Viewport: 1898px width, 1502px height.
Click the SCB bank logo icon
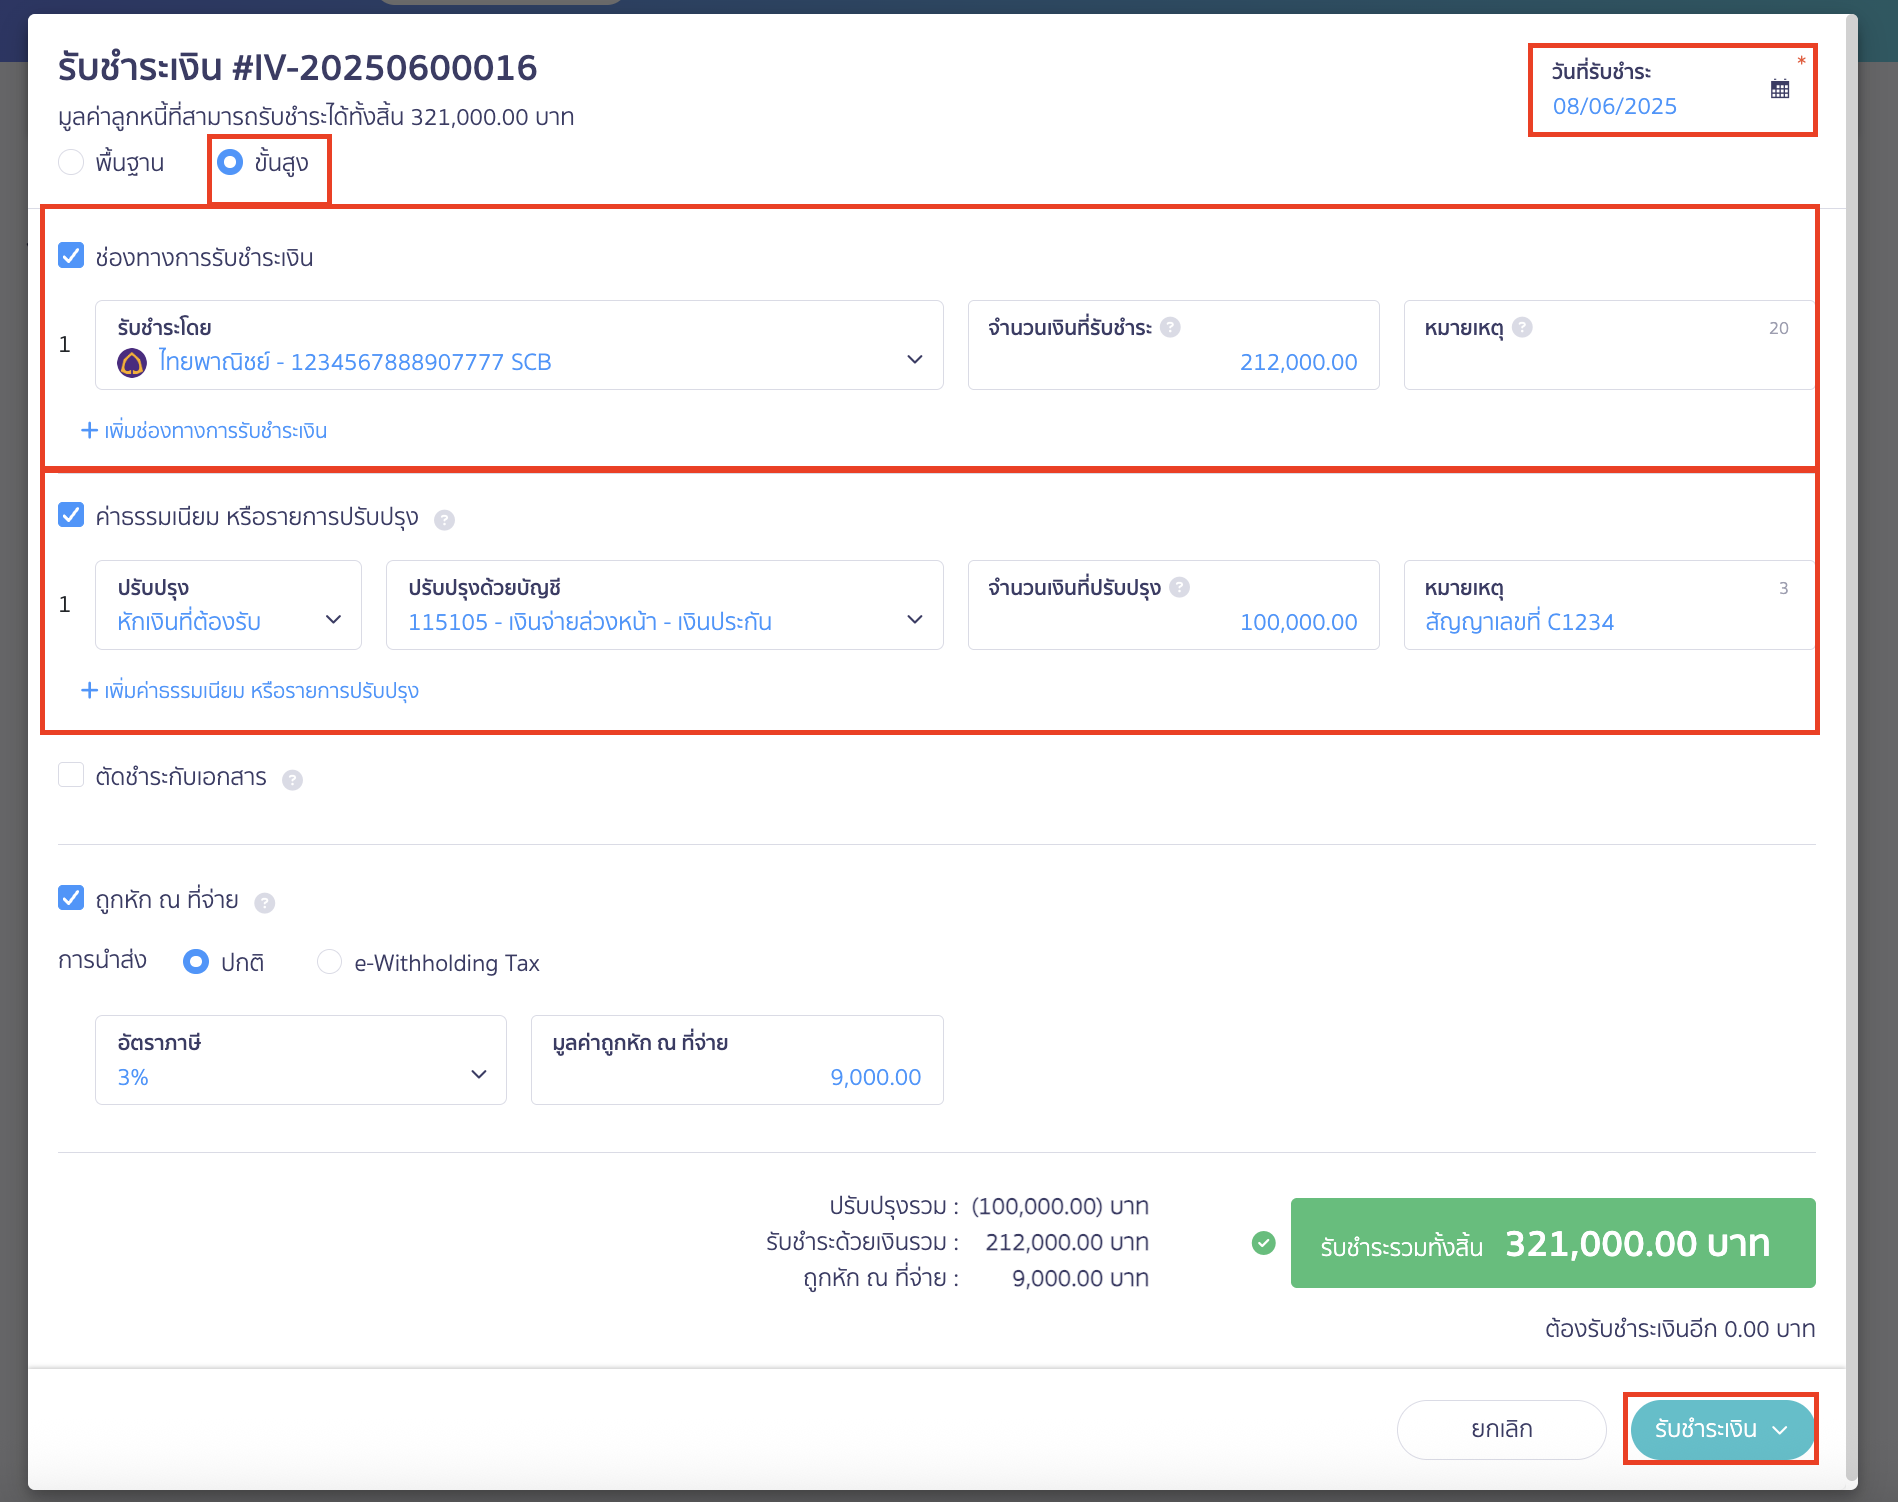tap(132, 362)
